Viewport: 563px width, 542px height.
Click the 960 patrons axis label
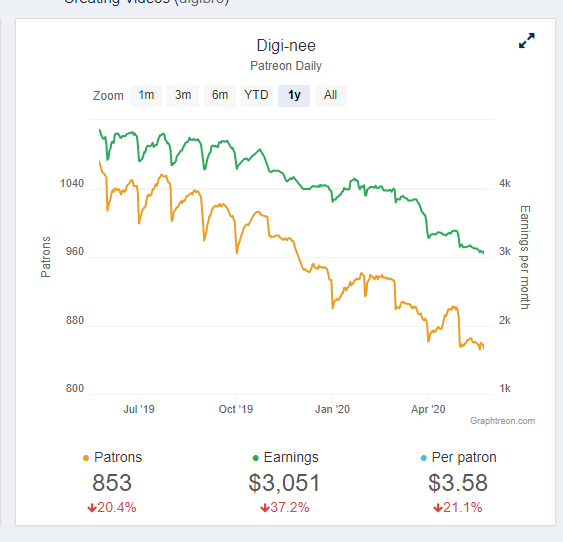tap(75, 251)
